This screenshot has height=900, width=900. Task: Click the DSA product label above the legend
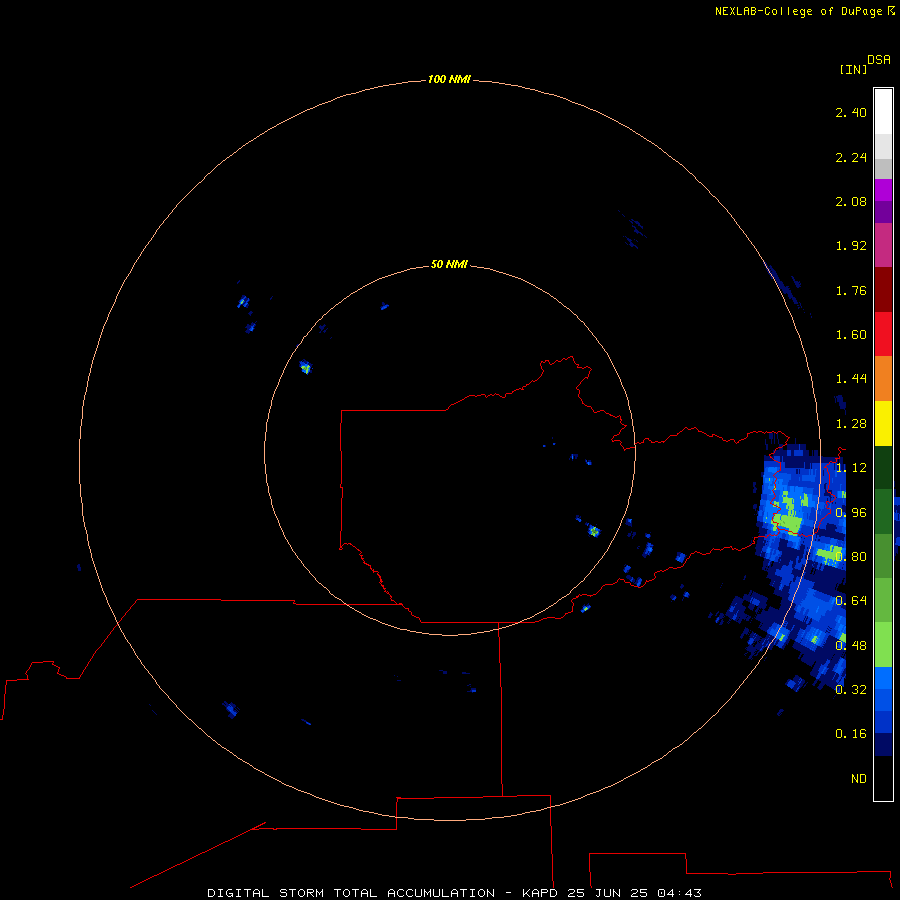(x=879, y=60)
